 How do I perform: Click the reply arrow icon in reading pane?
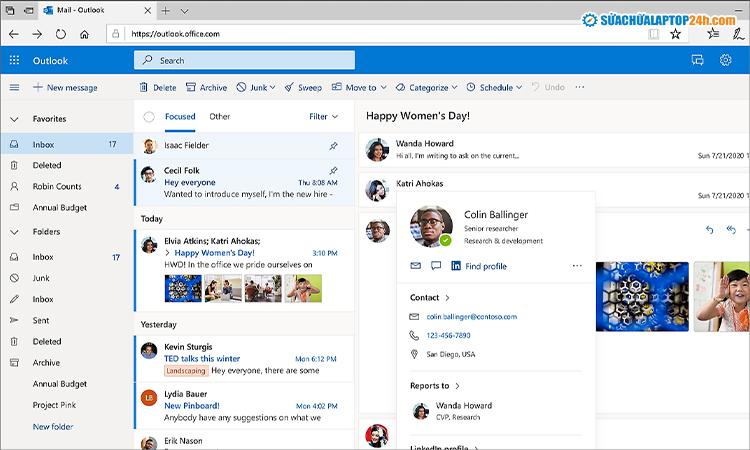point(710,230)
